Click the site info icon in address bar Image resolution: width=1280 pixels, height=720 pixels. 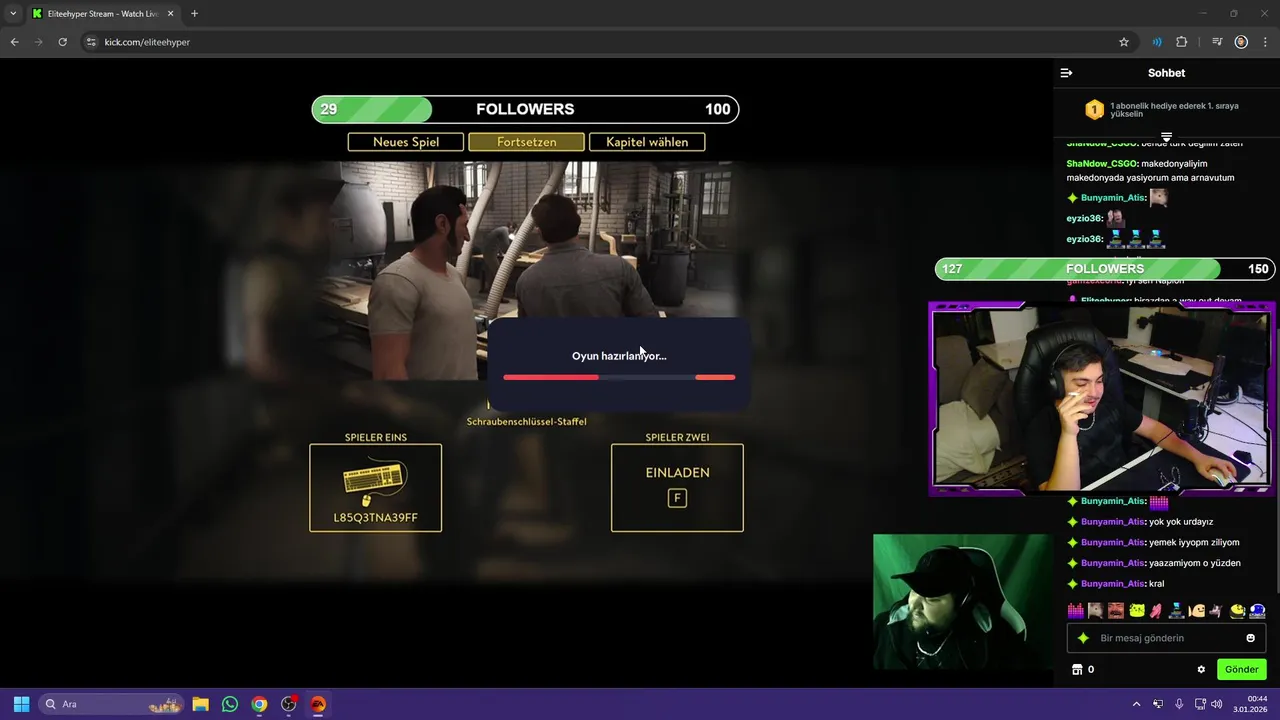[x=91, y=42]
